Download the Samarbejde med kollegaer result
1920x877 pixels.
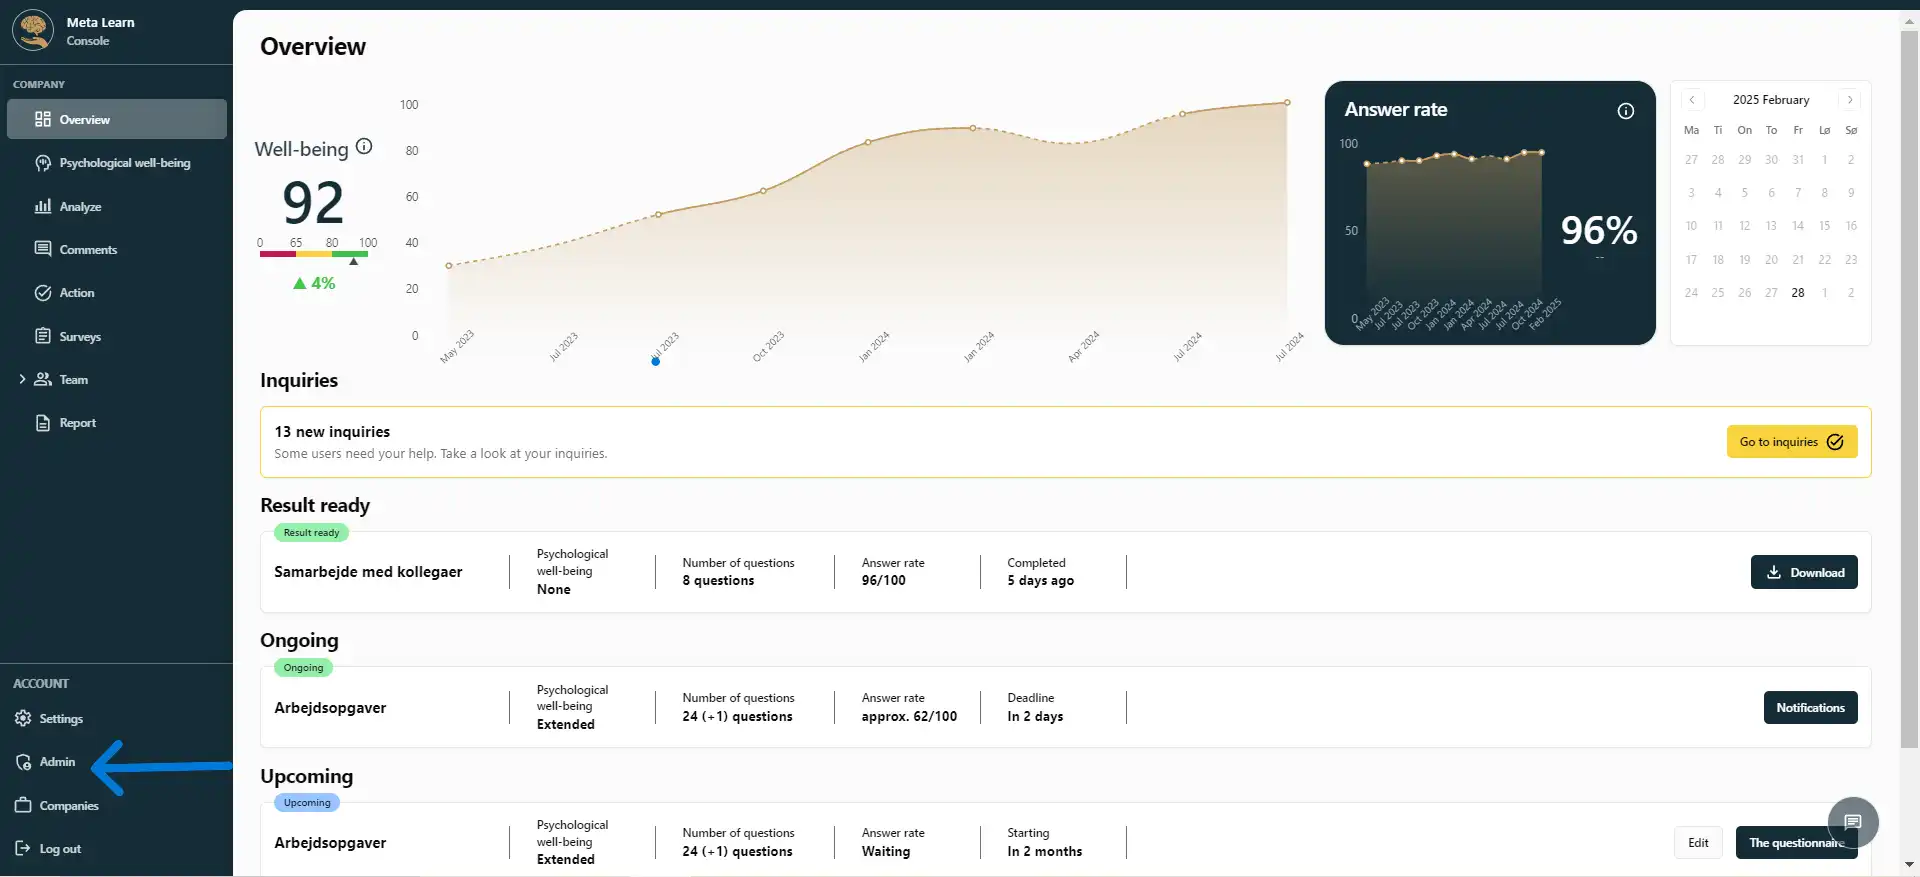(1803, 573)
